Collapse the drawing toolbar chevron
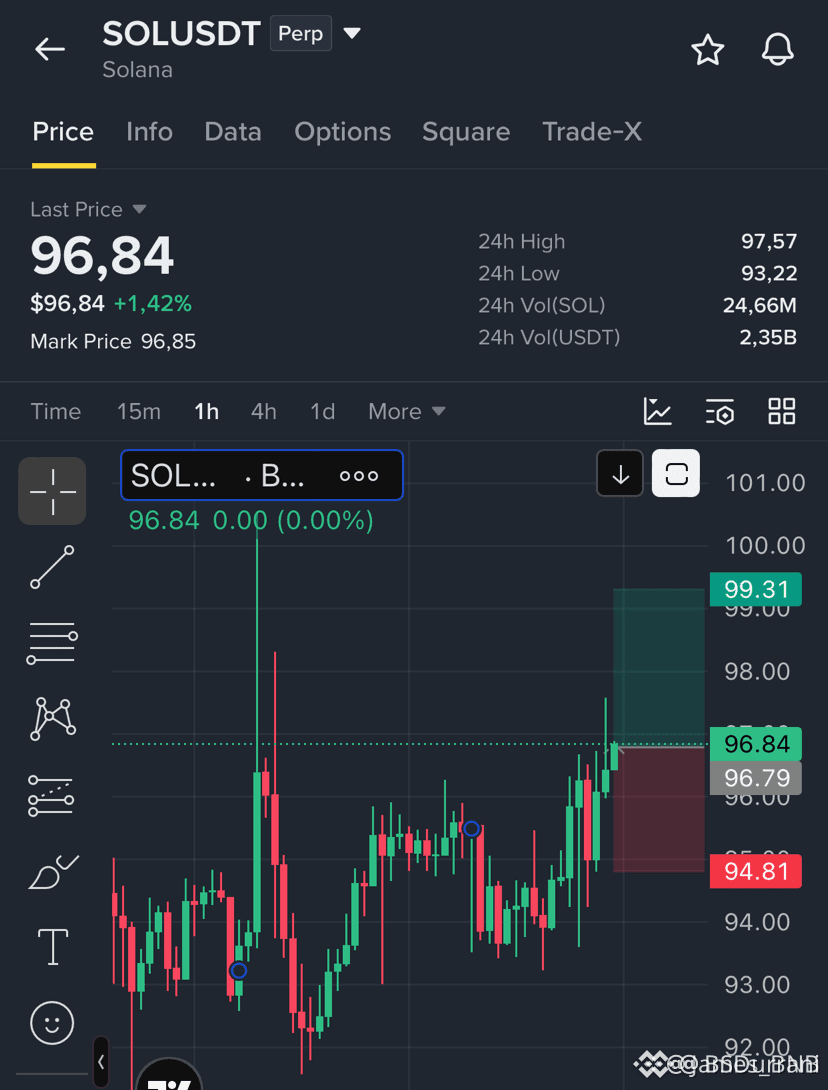 point(101,1062)
